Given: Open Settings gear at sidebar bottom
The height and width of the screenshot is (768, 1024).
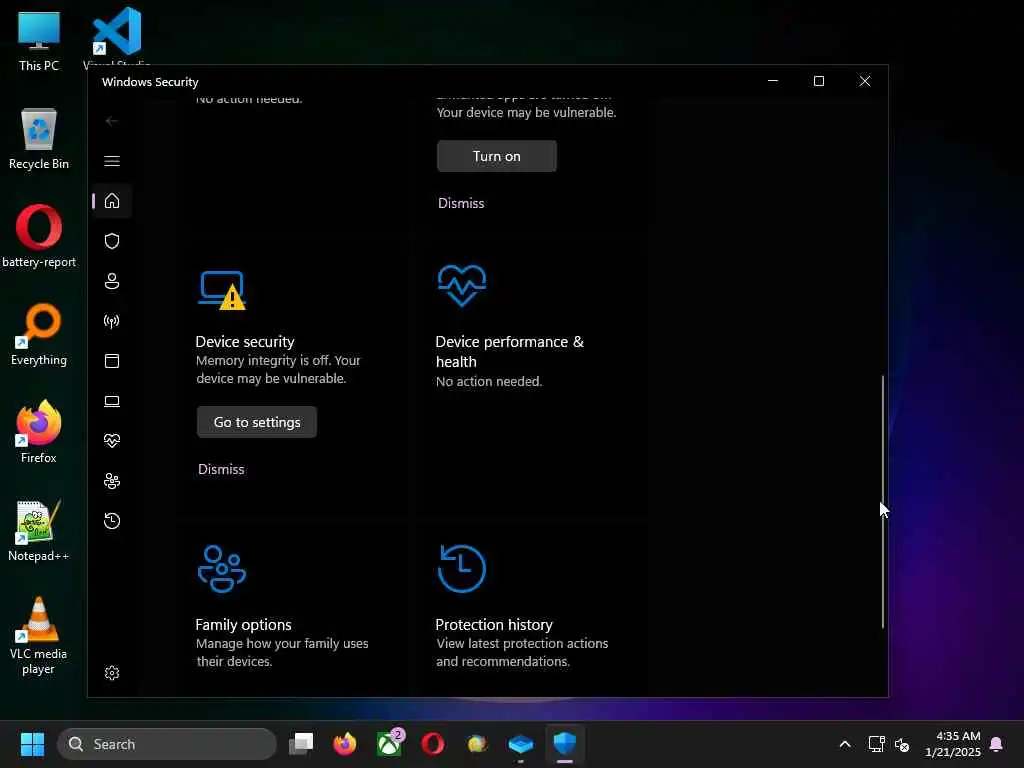Looking at the screenshot, I should [x=112, y=673].
